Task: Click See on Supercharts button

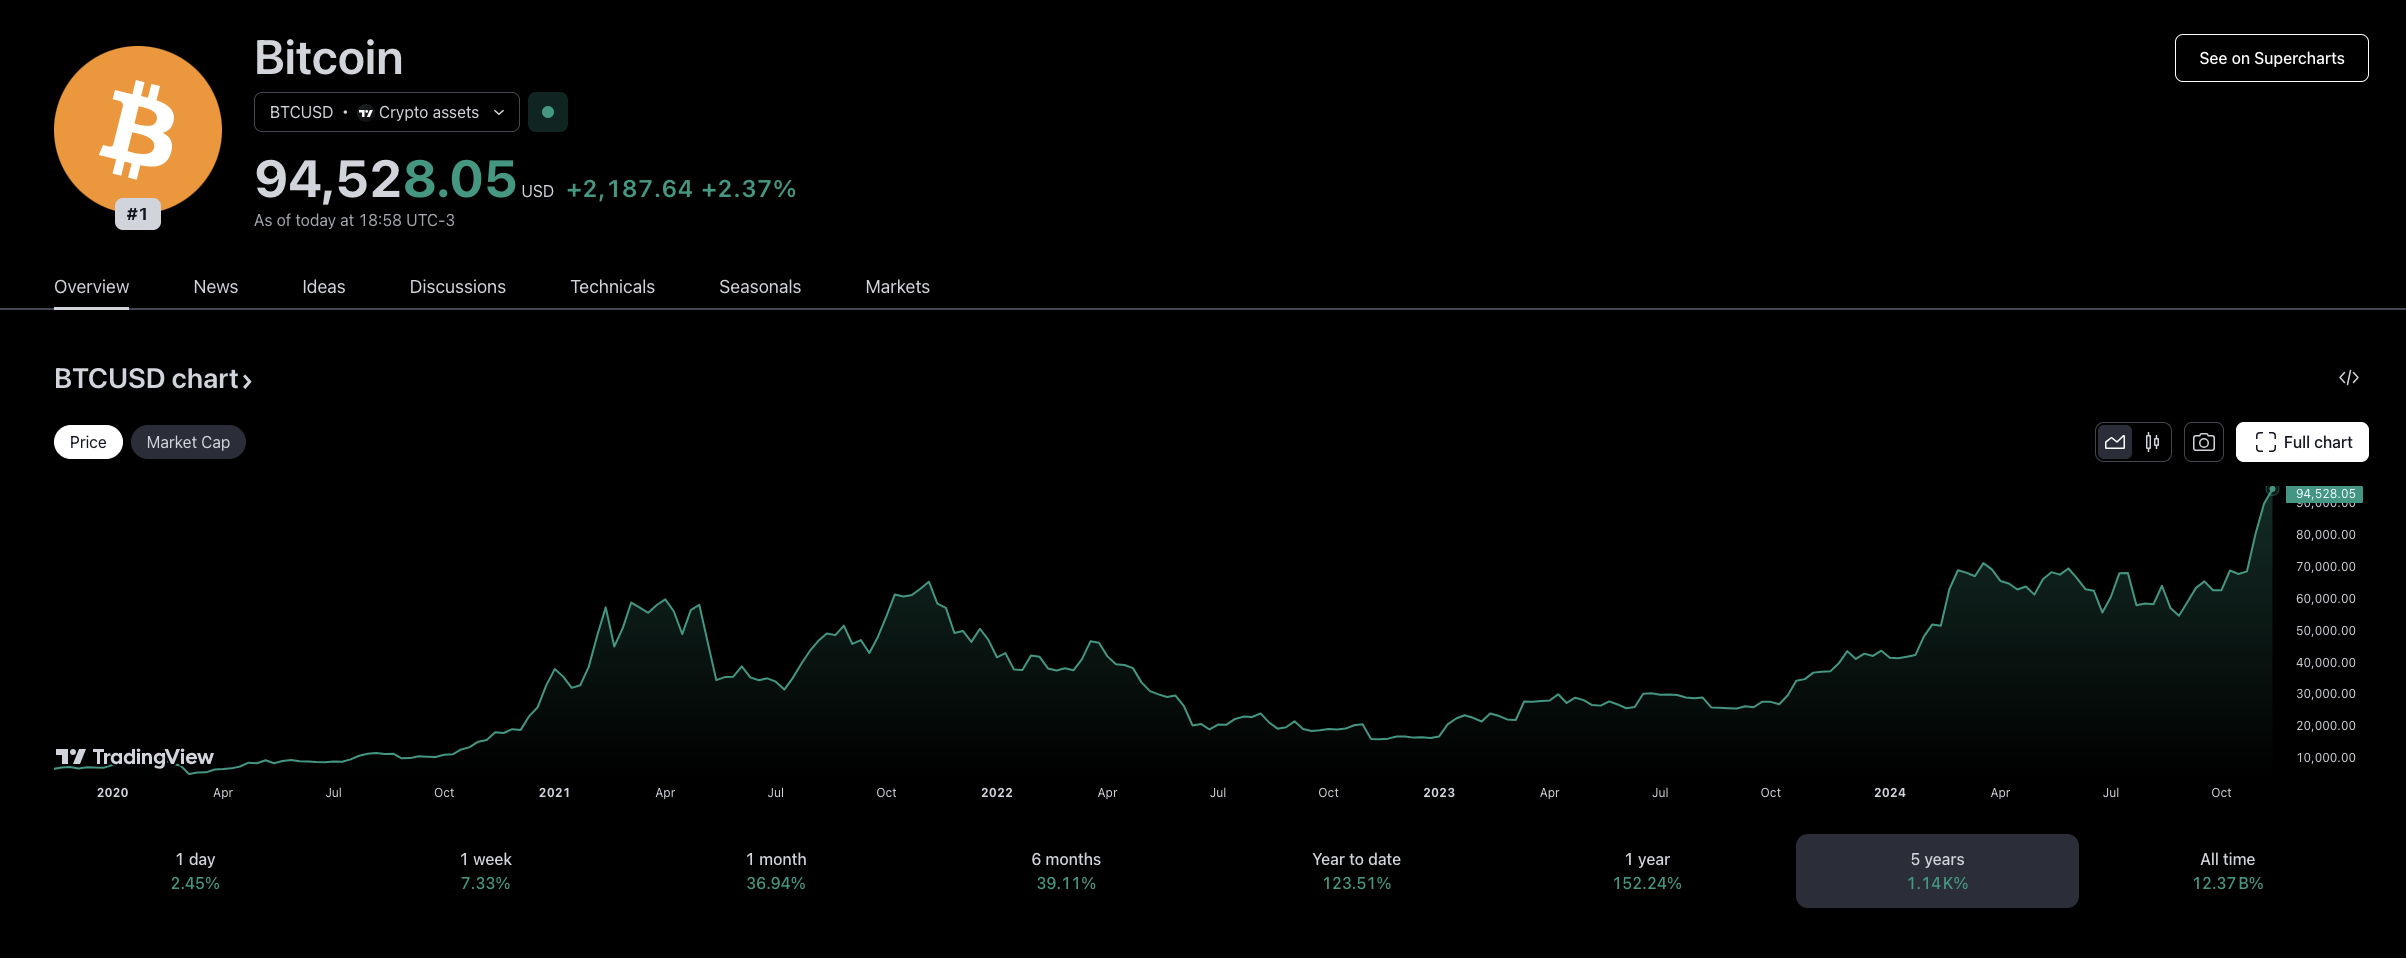Action: (x=2272, y=58)
